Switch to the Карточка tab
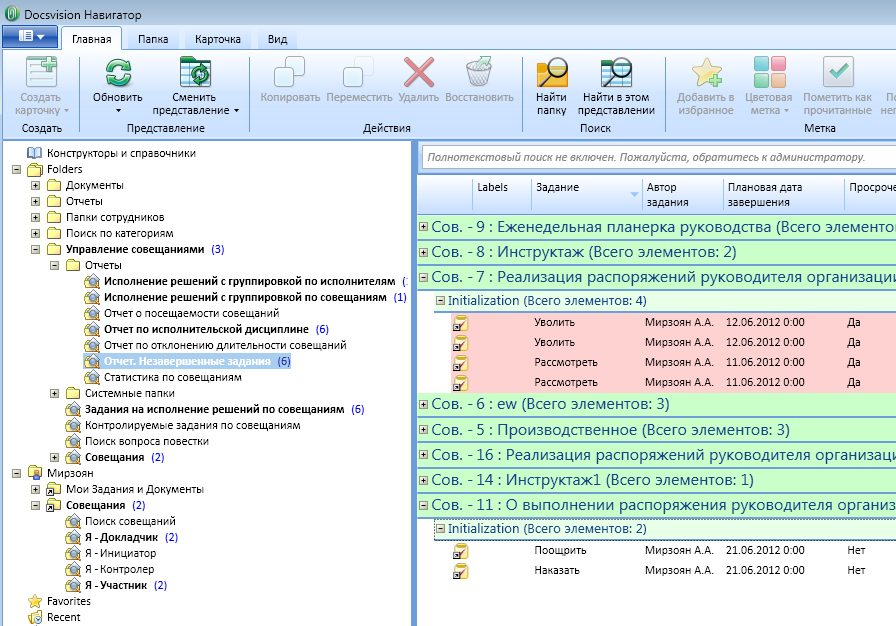The height and width of the screenshot is (626, 896). point(218,39)
